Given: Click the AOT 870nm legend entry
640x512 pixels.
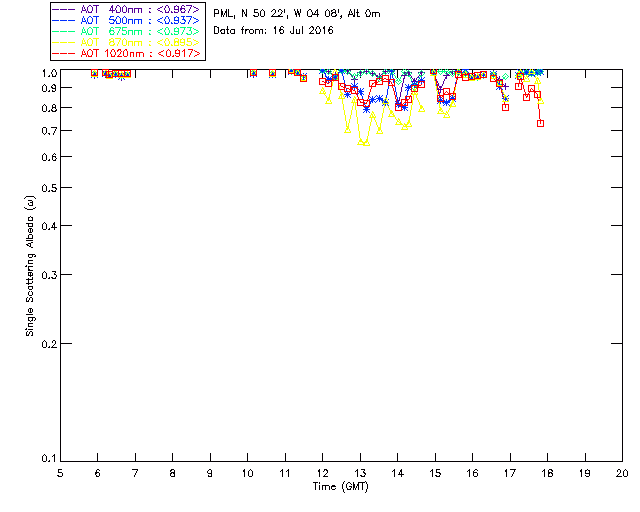Looking at the screenshot, I should 126,42.
